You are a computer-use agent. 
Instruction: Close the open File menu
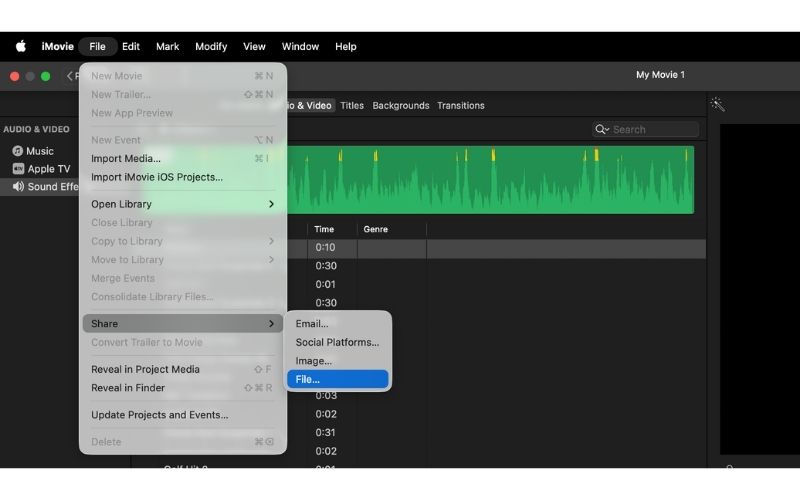coord(97,46)
